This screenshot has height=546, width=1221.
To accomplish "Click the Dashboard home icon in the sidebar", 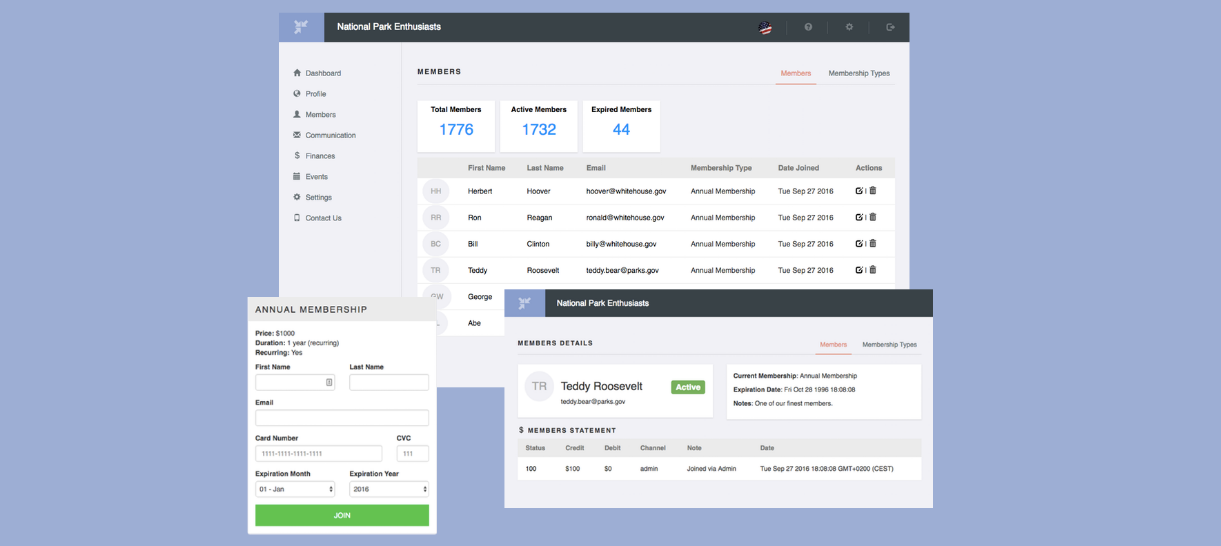I will 297,73.
